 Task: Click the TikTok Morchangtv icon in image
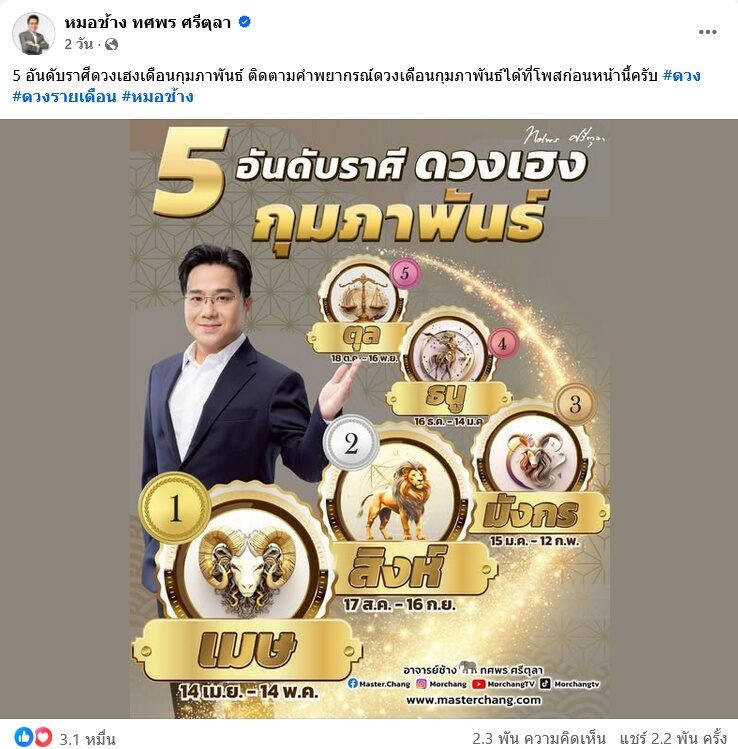coord(545,684)
